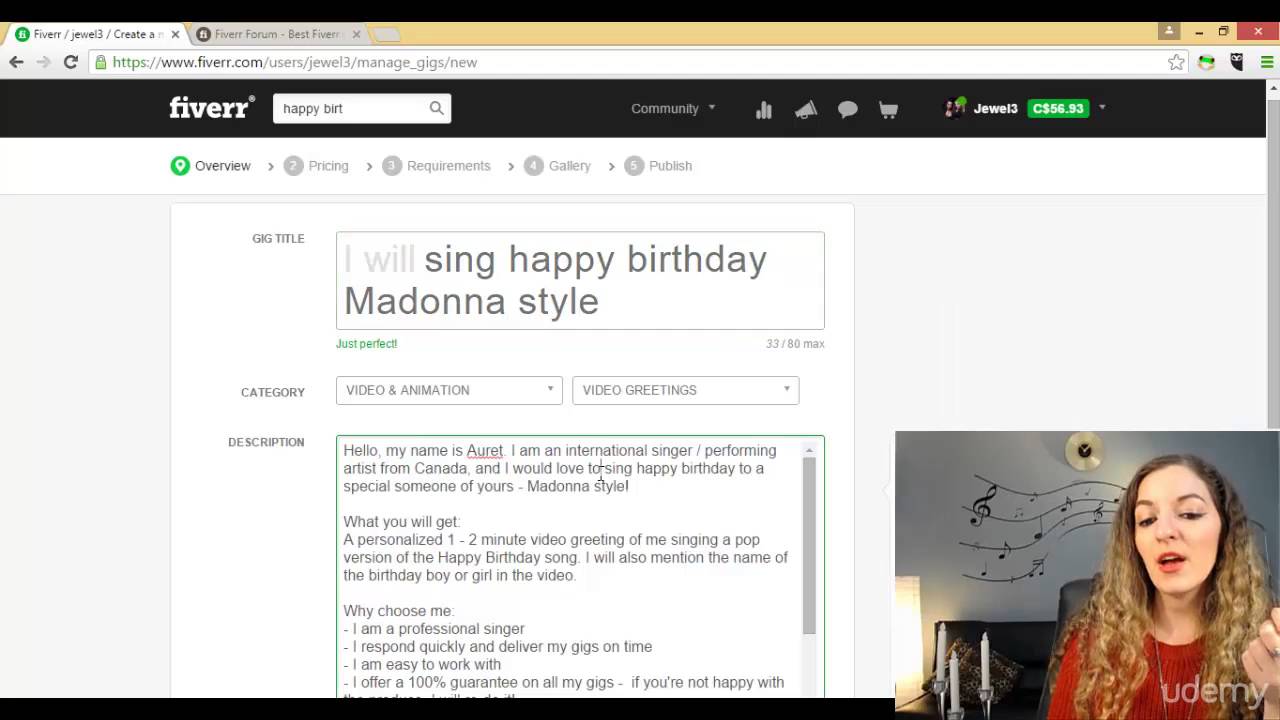
Task: Click the "DESCRIPTION" label
Action: pyautogui.click(x=266, y=442)
